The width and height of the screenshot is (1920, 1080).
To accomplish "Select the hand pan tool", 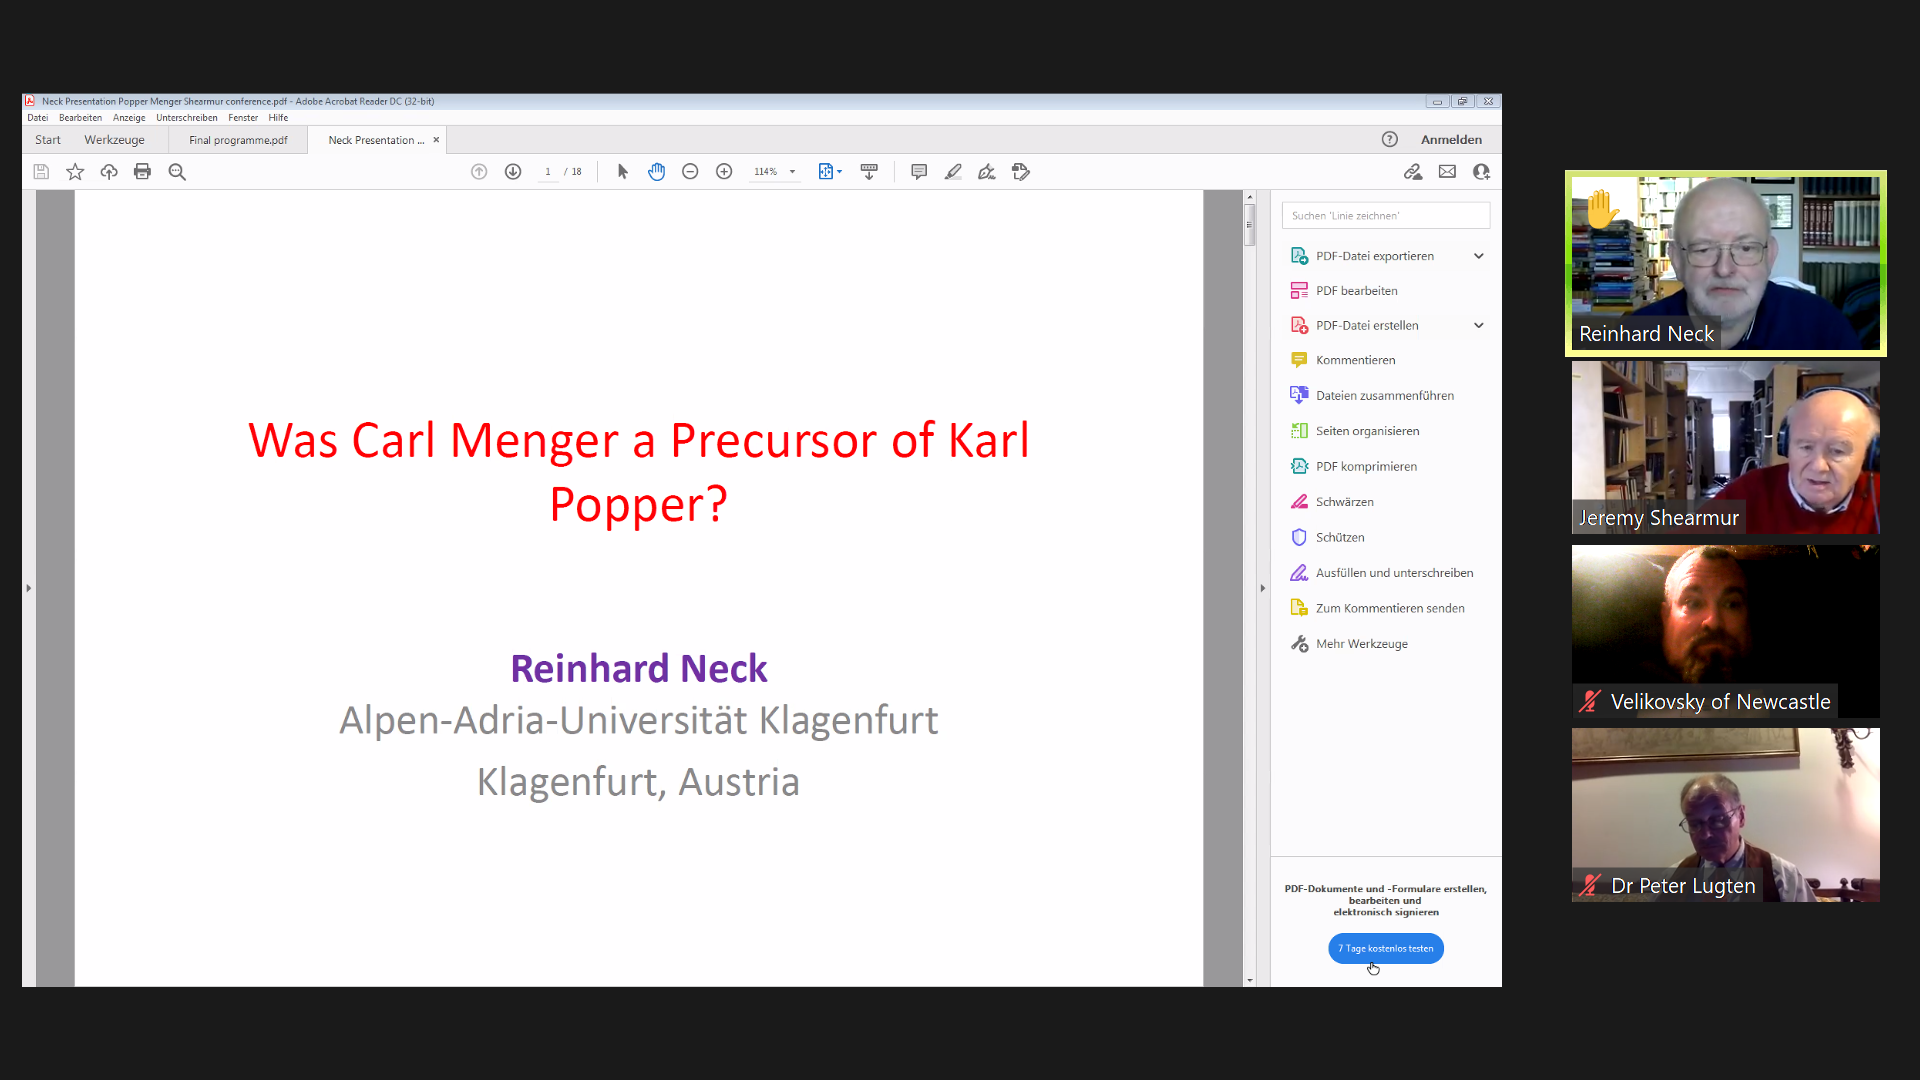I will [656, 172].
